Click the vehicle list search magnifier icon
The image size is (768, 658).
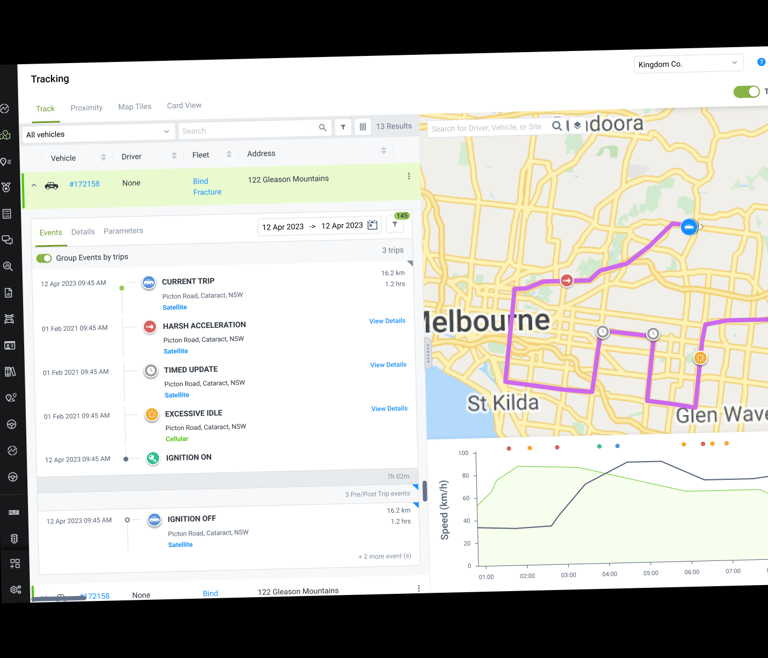click(322, 127)
